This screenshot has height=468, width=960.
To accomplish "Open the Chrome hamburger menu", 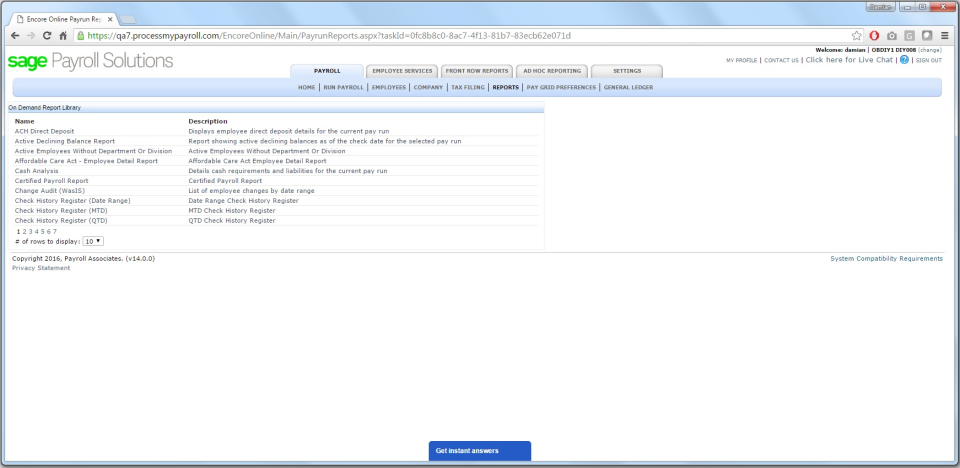I will click(x=945, y=35).
